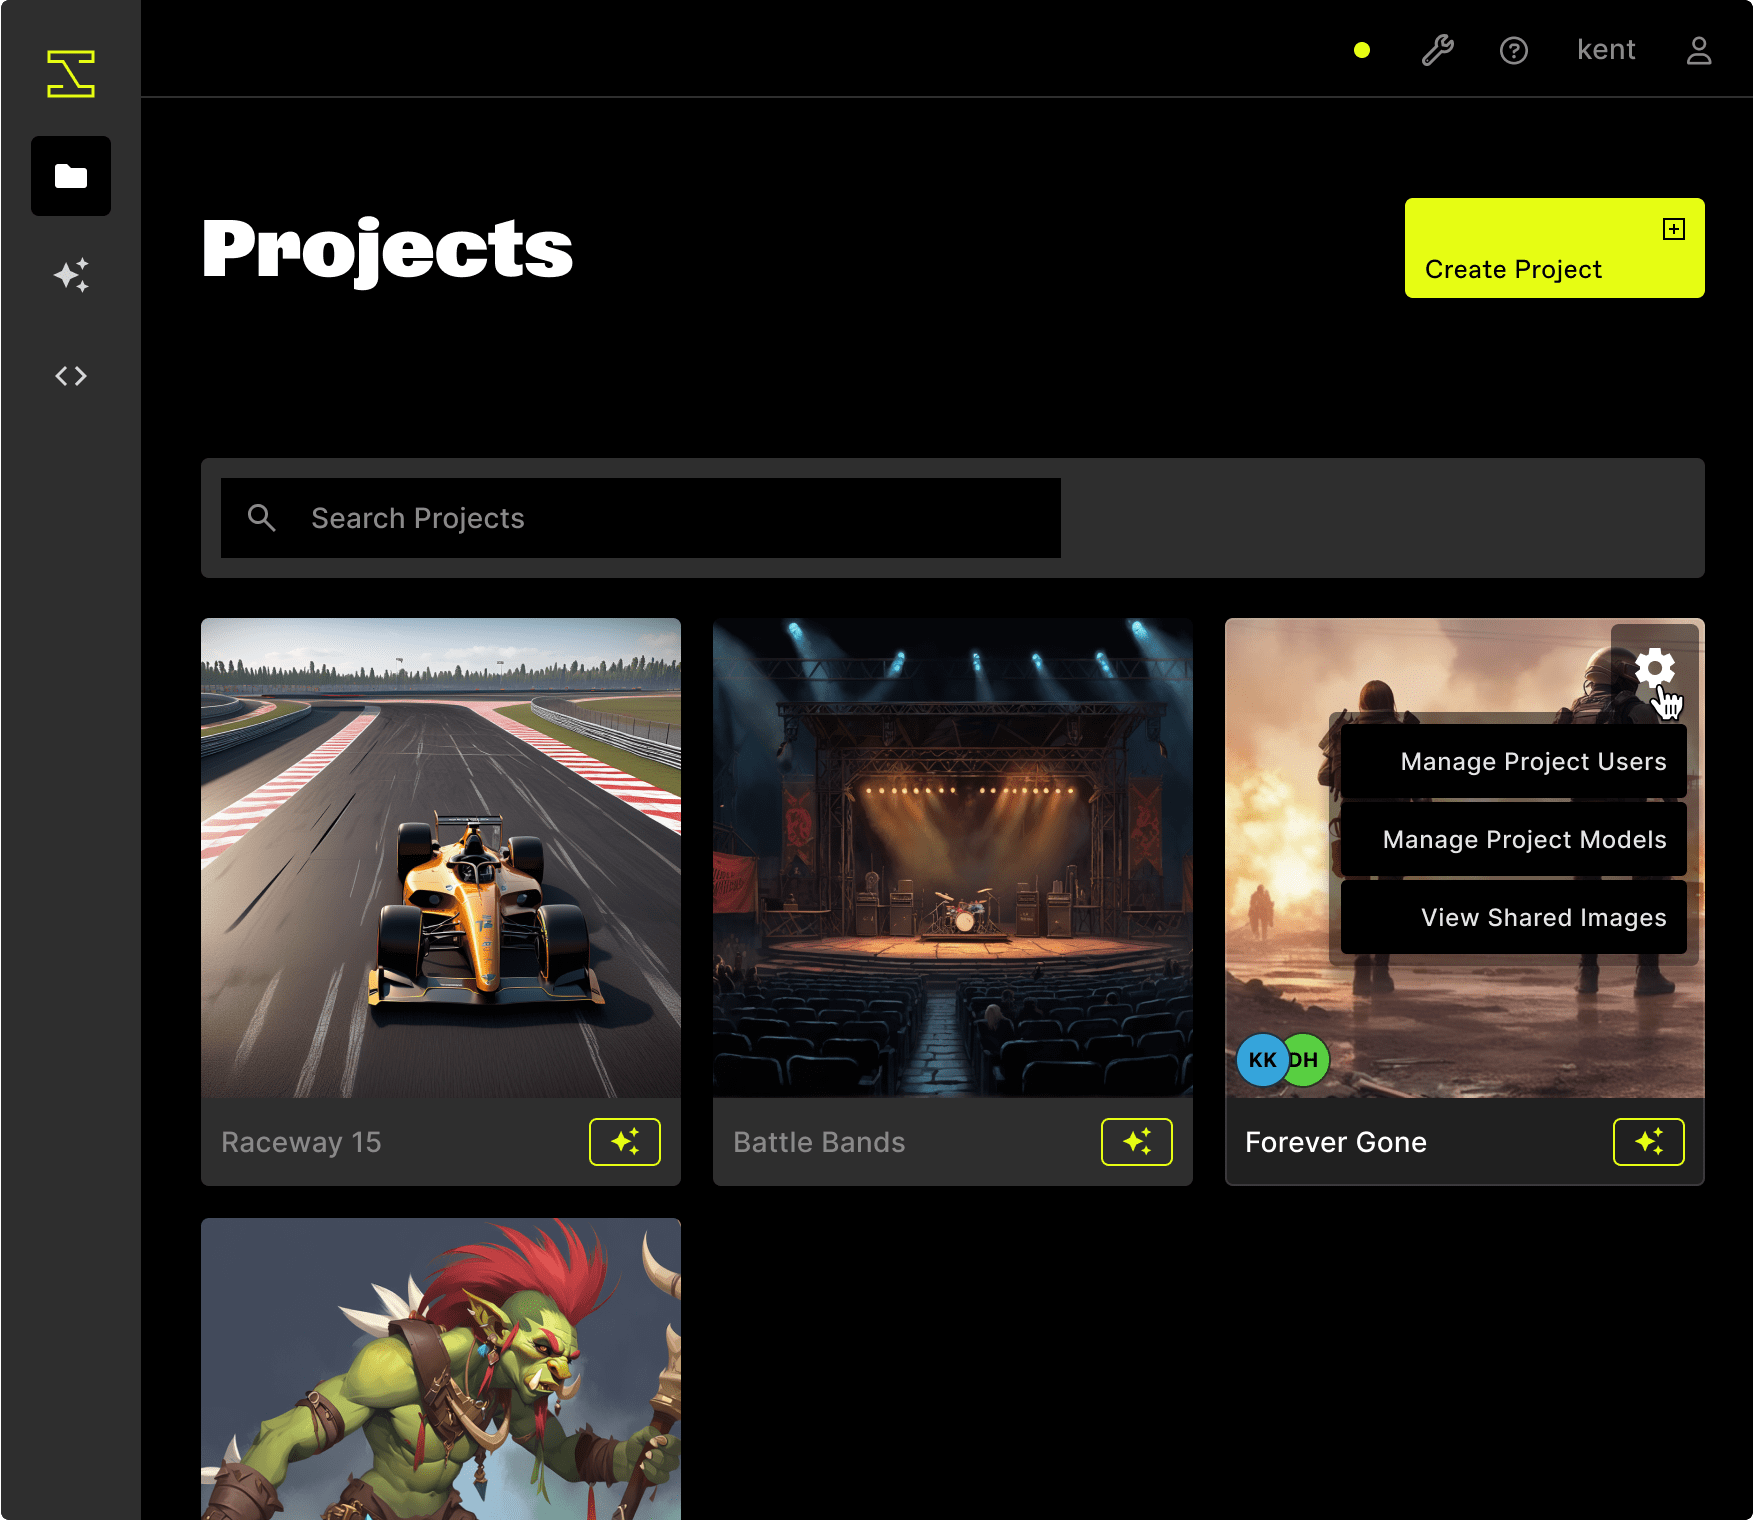
Task: Open the Projects folder icon in sidebar
Action: tap(70, 176)
